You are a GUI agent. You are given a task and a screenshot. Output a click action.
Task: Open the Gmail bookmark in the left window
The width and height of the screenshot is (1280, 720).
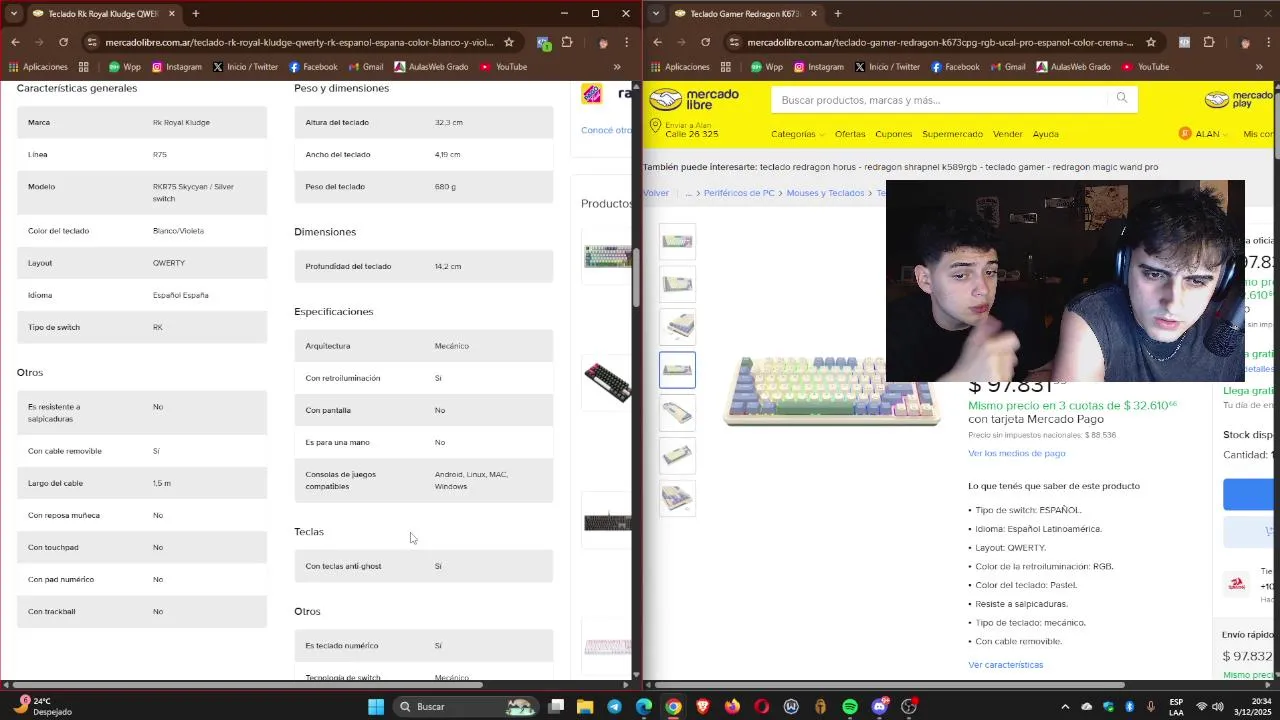click(x=366, y=67)
